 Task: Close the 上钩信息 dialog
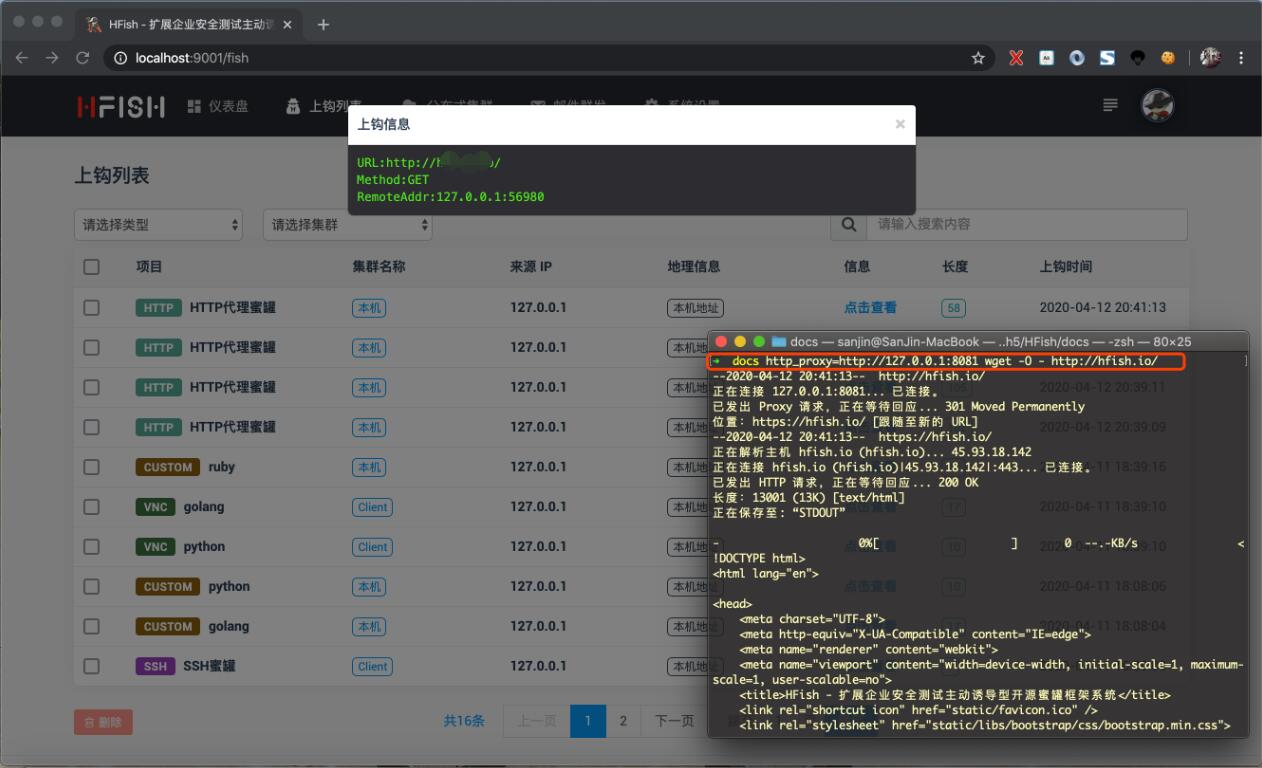click(x=900, y=124)
